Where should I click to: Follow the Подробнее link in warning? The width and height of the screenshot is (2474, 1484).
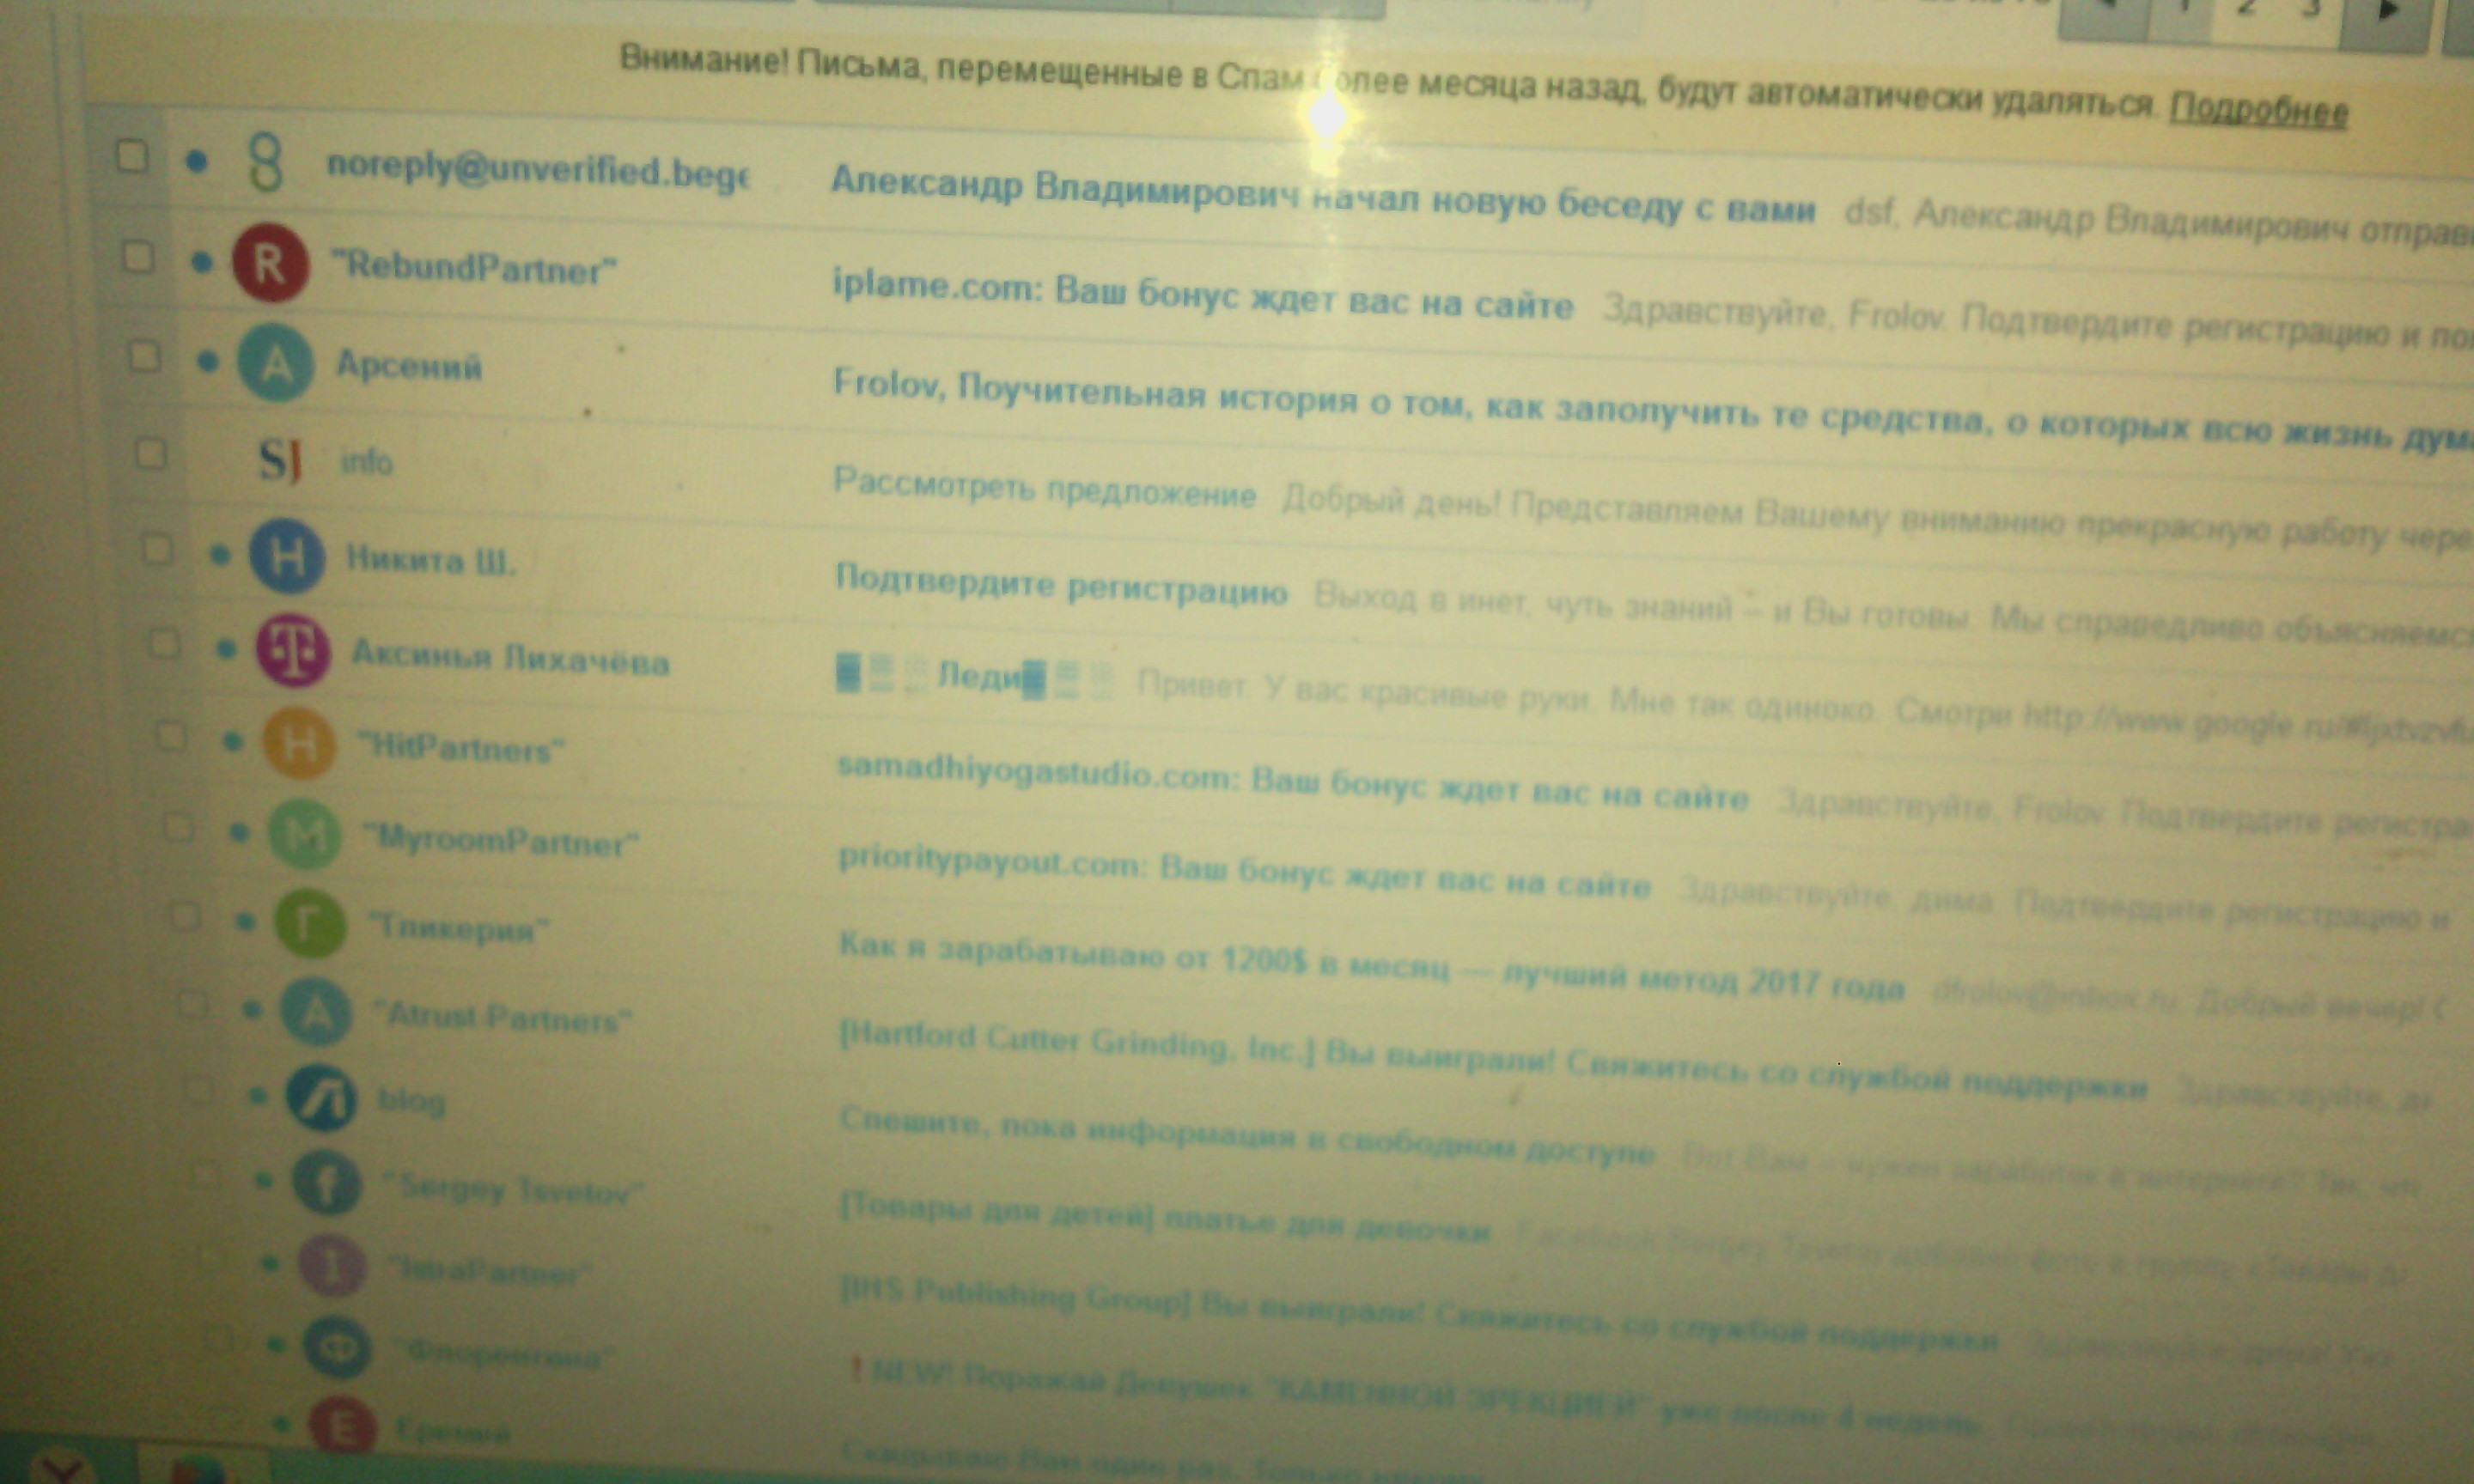pyautogui.click(x=2258, y=109)
